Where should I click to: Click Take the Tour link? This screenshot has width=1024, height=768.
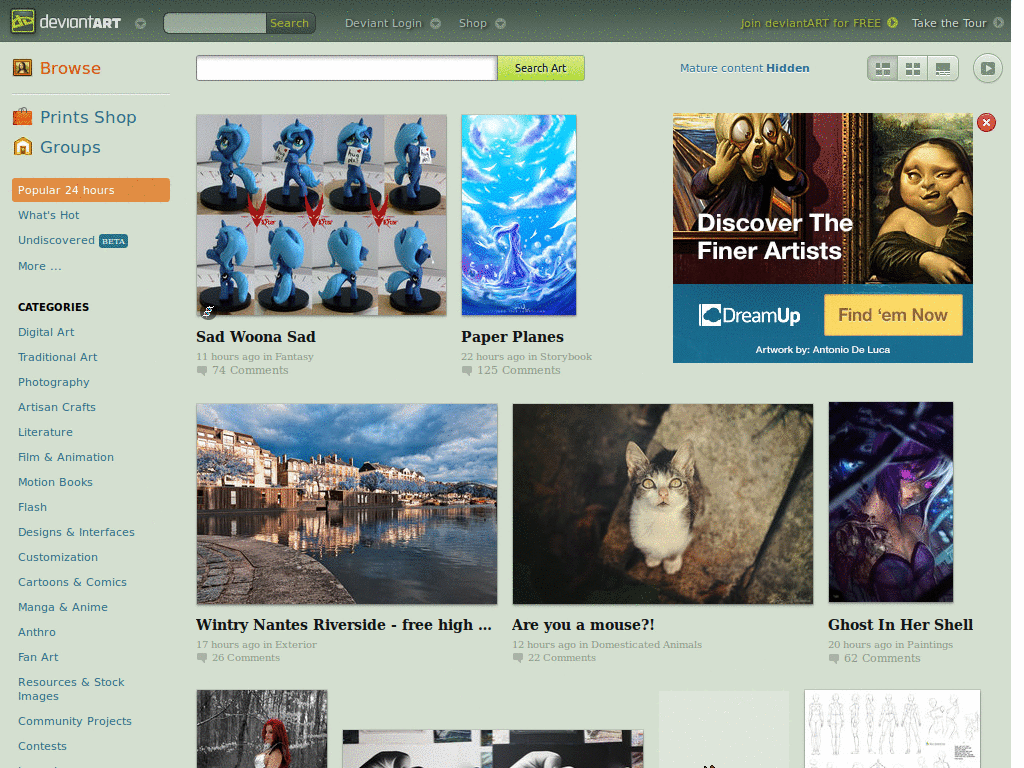[x=949, y=23]
